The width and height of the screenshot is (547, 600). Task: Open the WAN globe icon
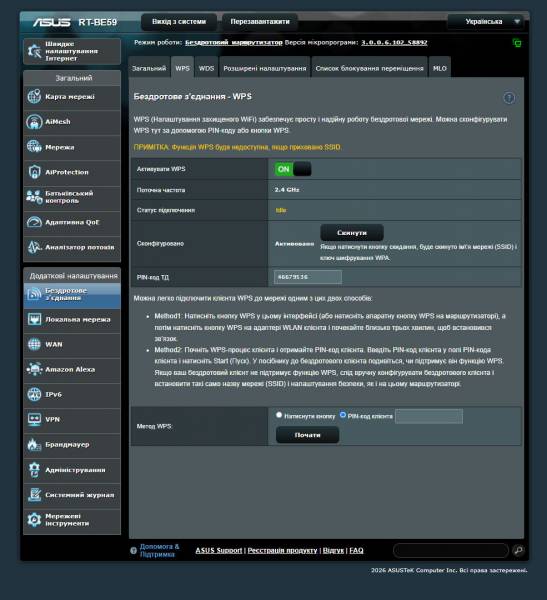coord(34,344)
